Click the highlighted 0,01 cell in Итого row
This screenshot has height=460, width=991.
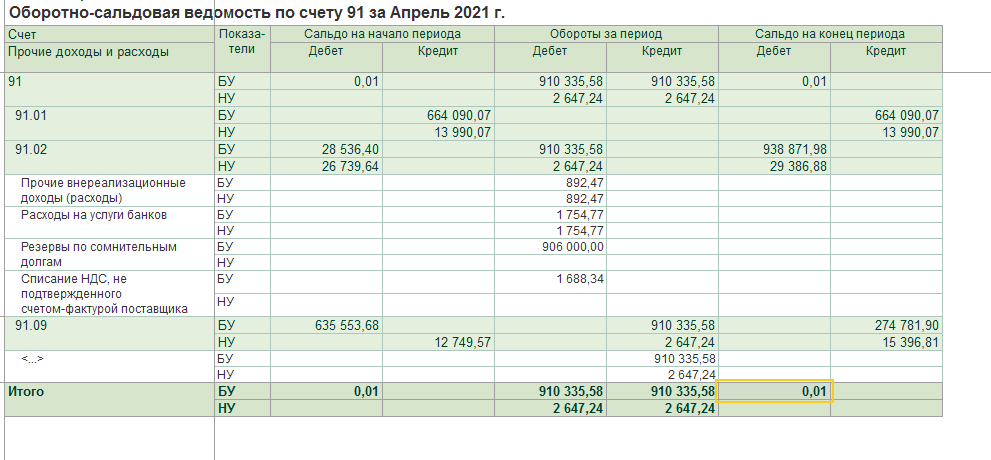tap(774, 392)
